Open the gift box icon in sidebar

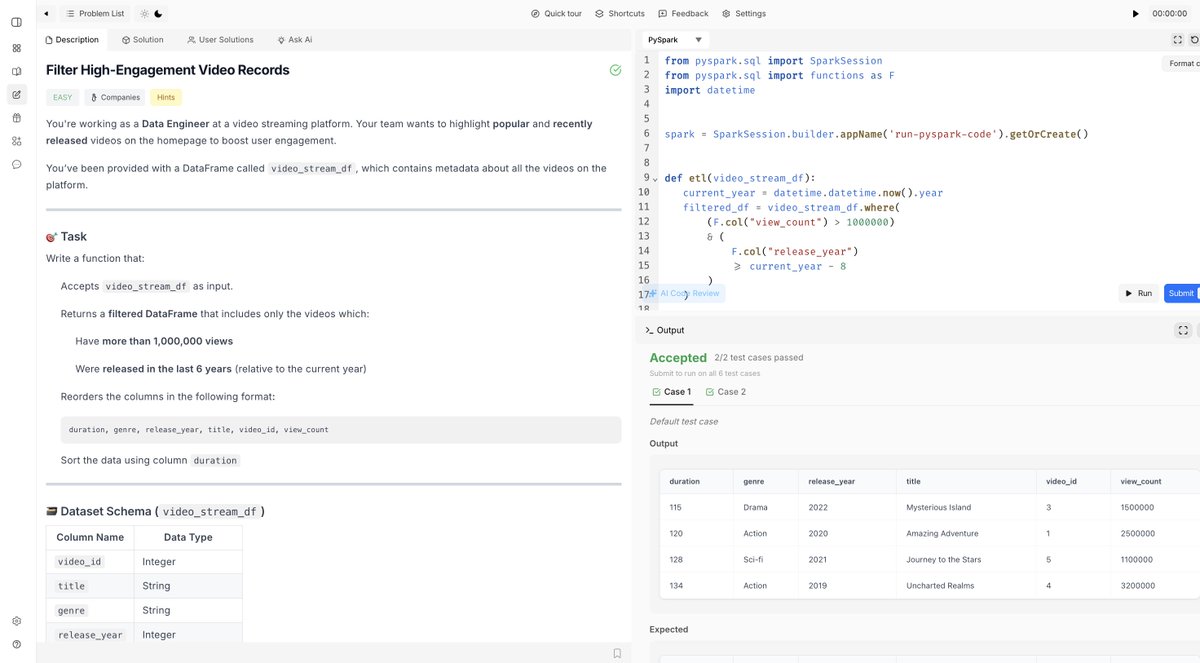(x=16, y=118)
